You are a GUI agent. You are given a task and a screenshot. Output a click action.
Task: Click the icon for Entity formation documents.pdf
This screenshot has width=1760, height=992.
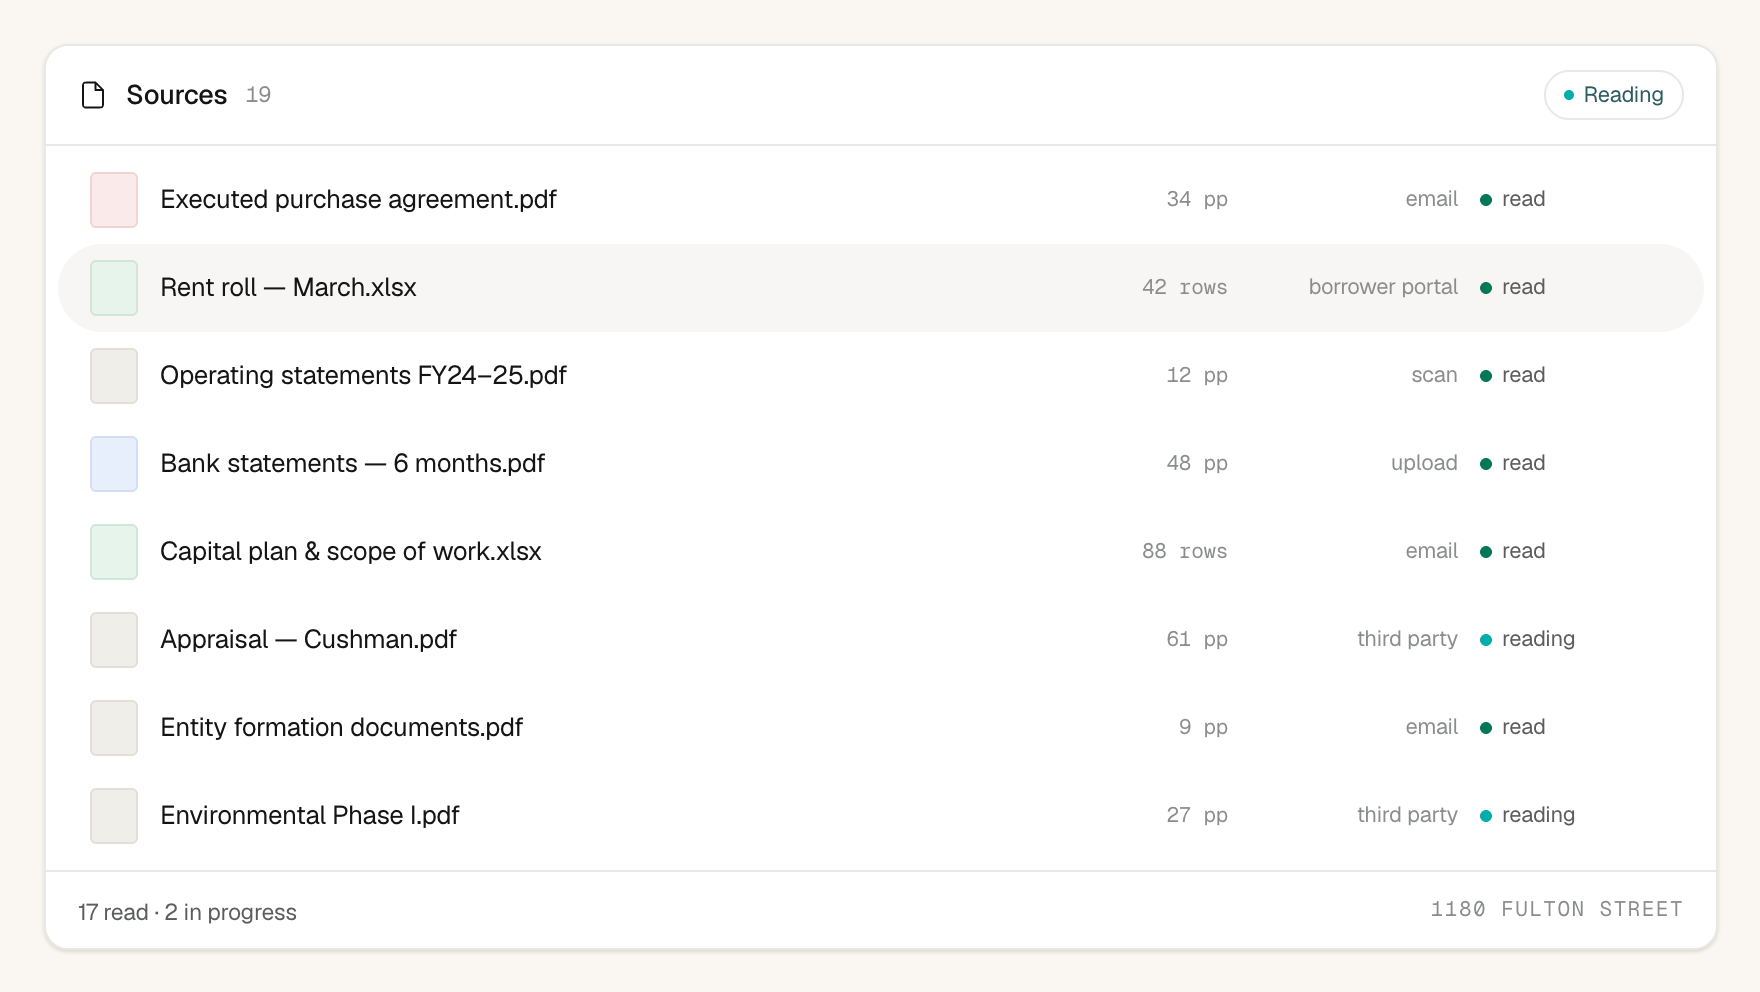pos(114,728)
